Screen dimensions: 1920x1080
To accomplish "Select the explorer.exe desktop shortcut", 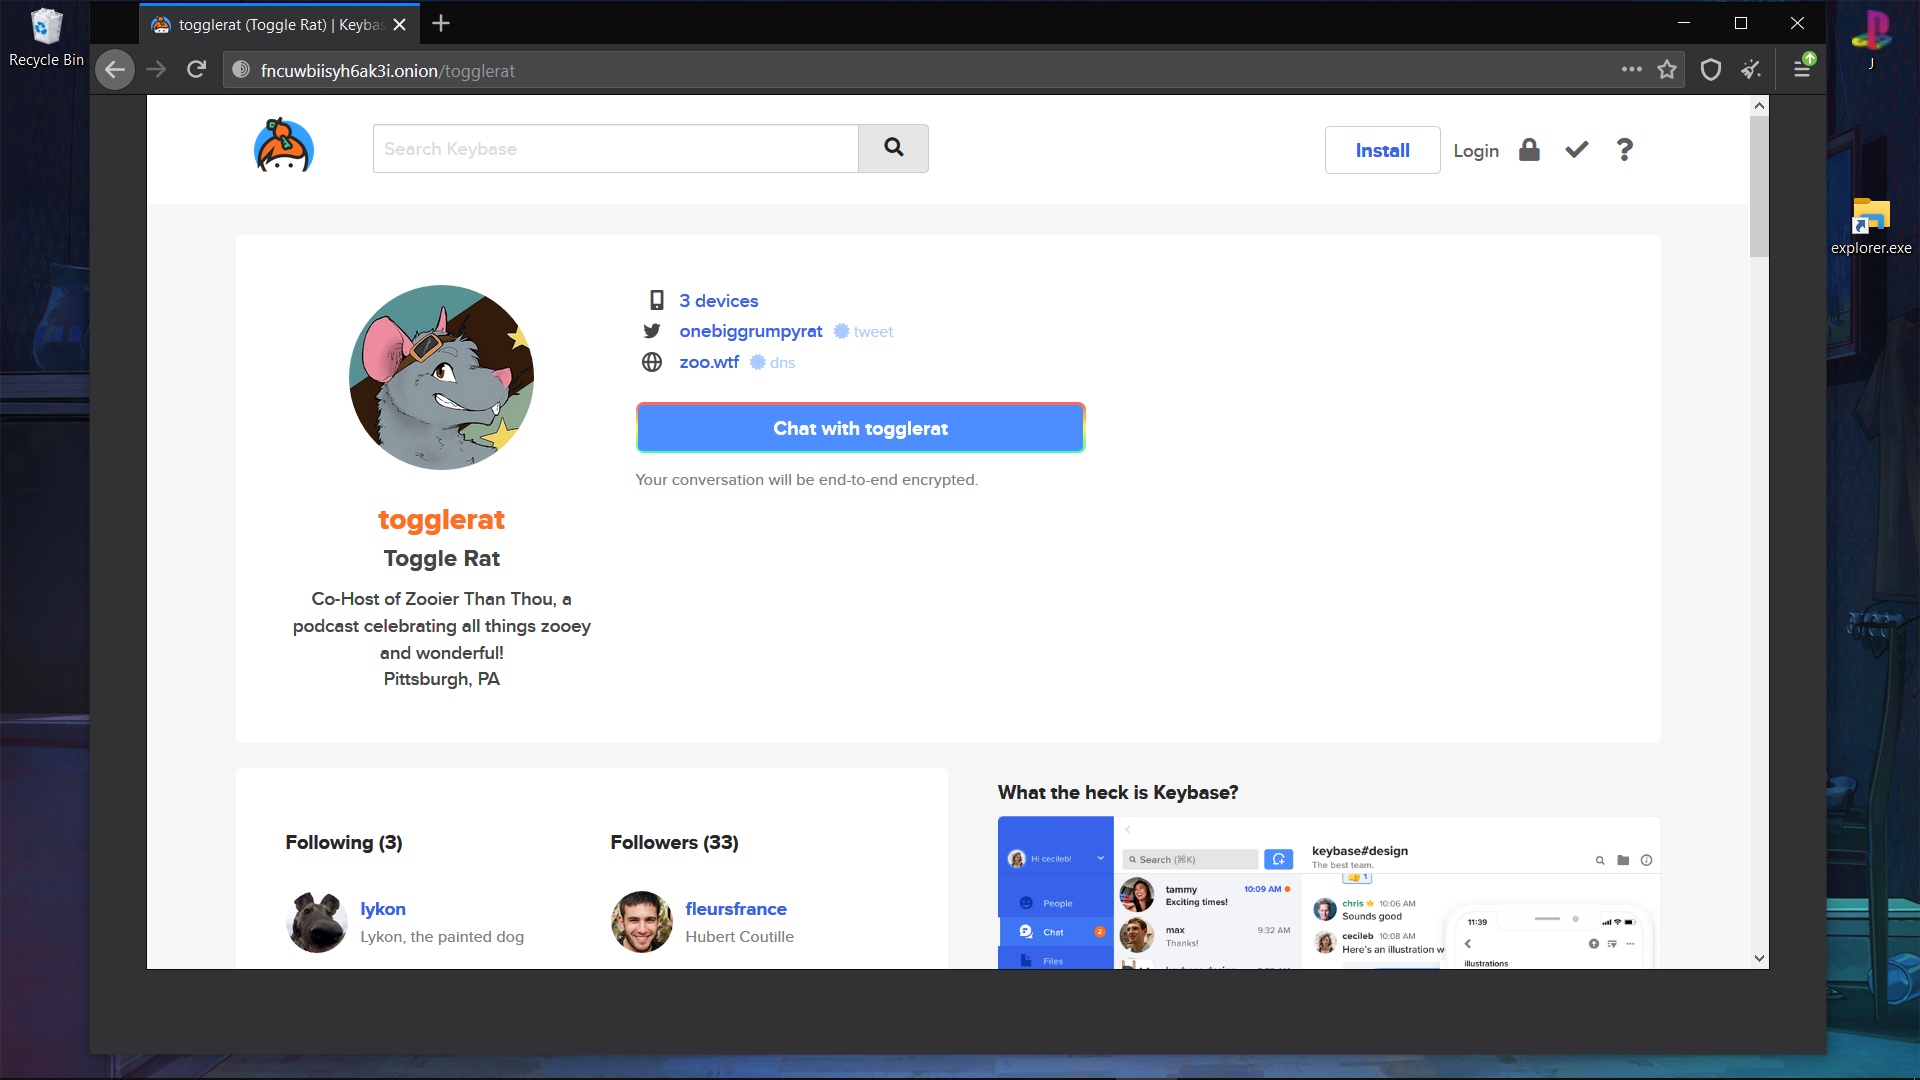I will pyautogui.click(x=1871, y=226).
